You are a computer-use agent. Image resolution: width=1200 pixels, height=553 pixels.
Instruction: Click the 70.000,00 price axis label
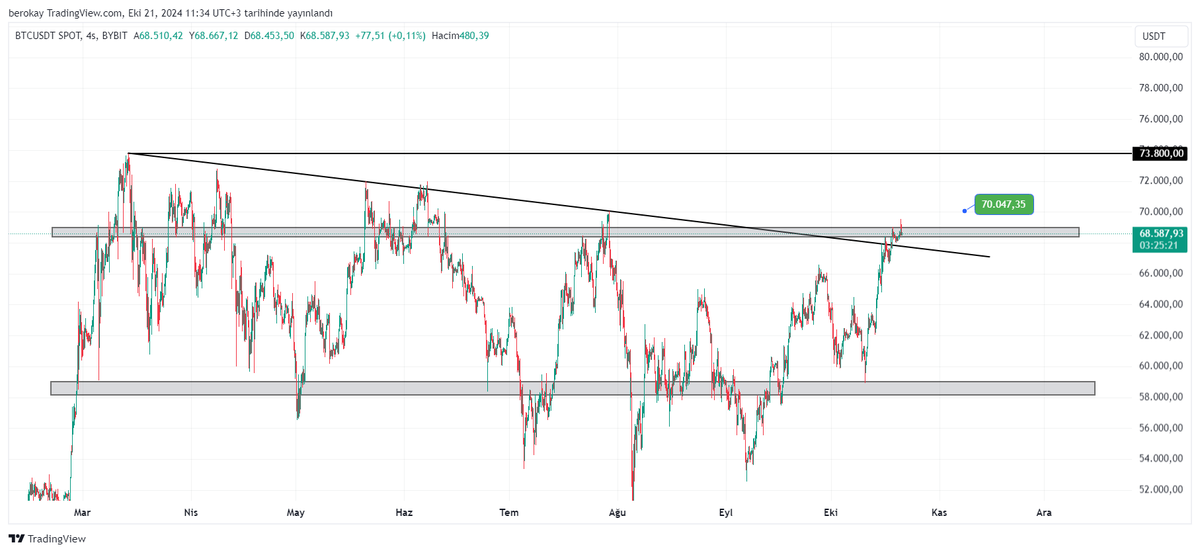click(1161, 212)
